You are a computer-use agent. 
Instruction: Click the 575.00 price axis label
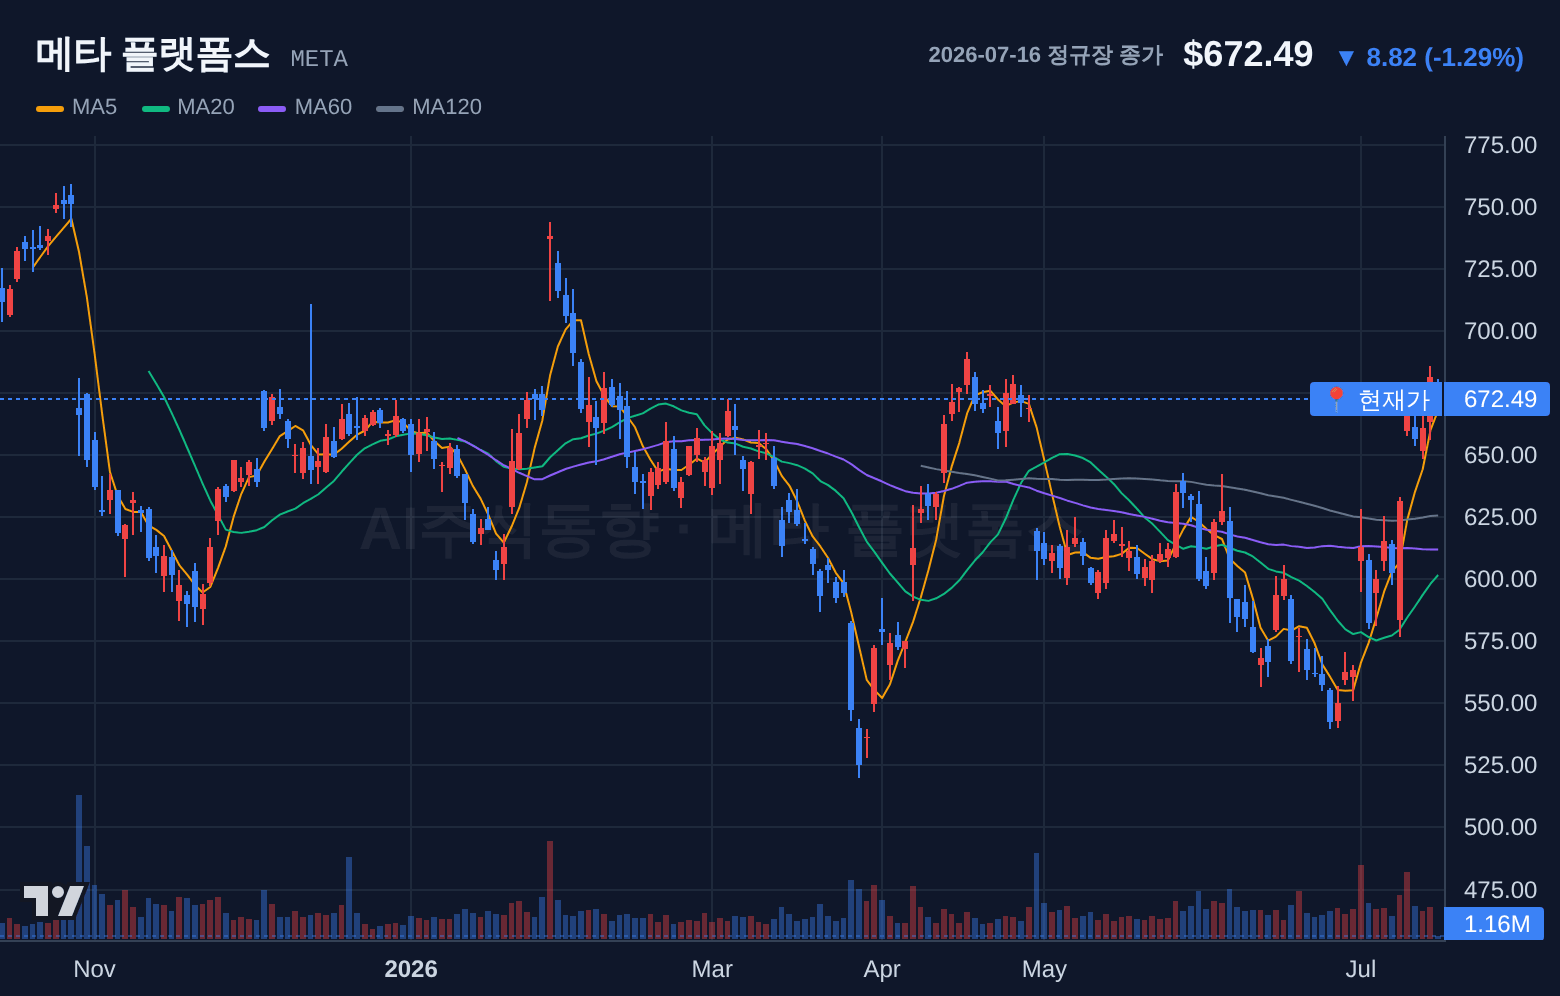point(1500,641)
